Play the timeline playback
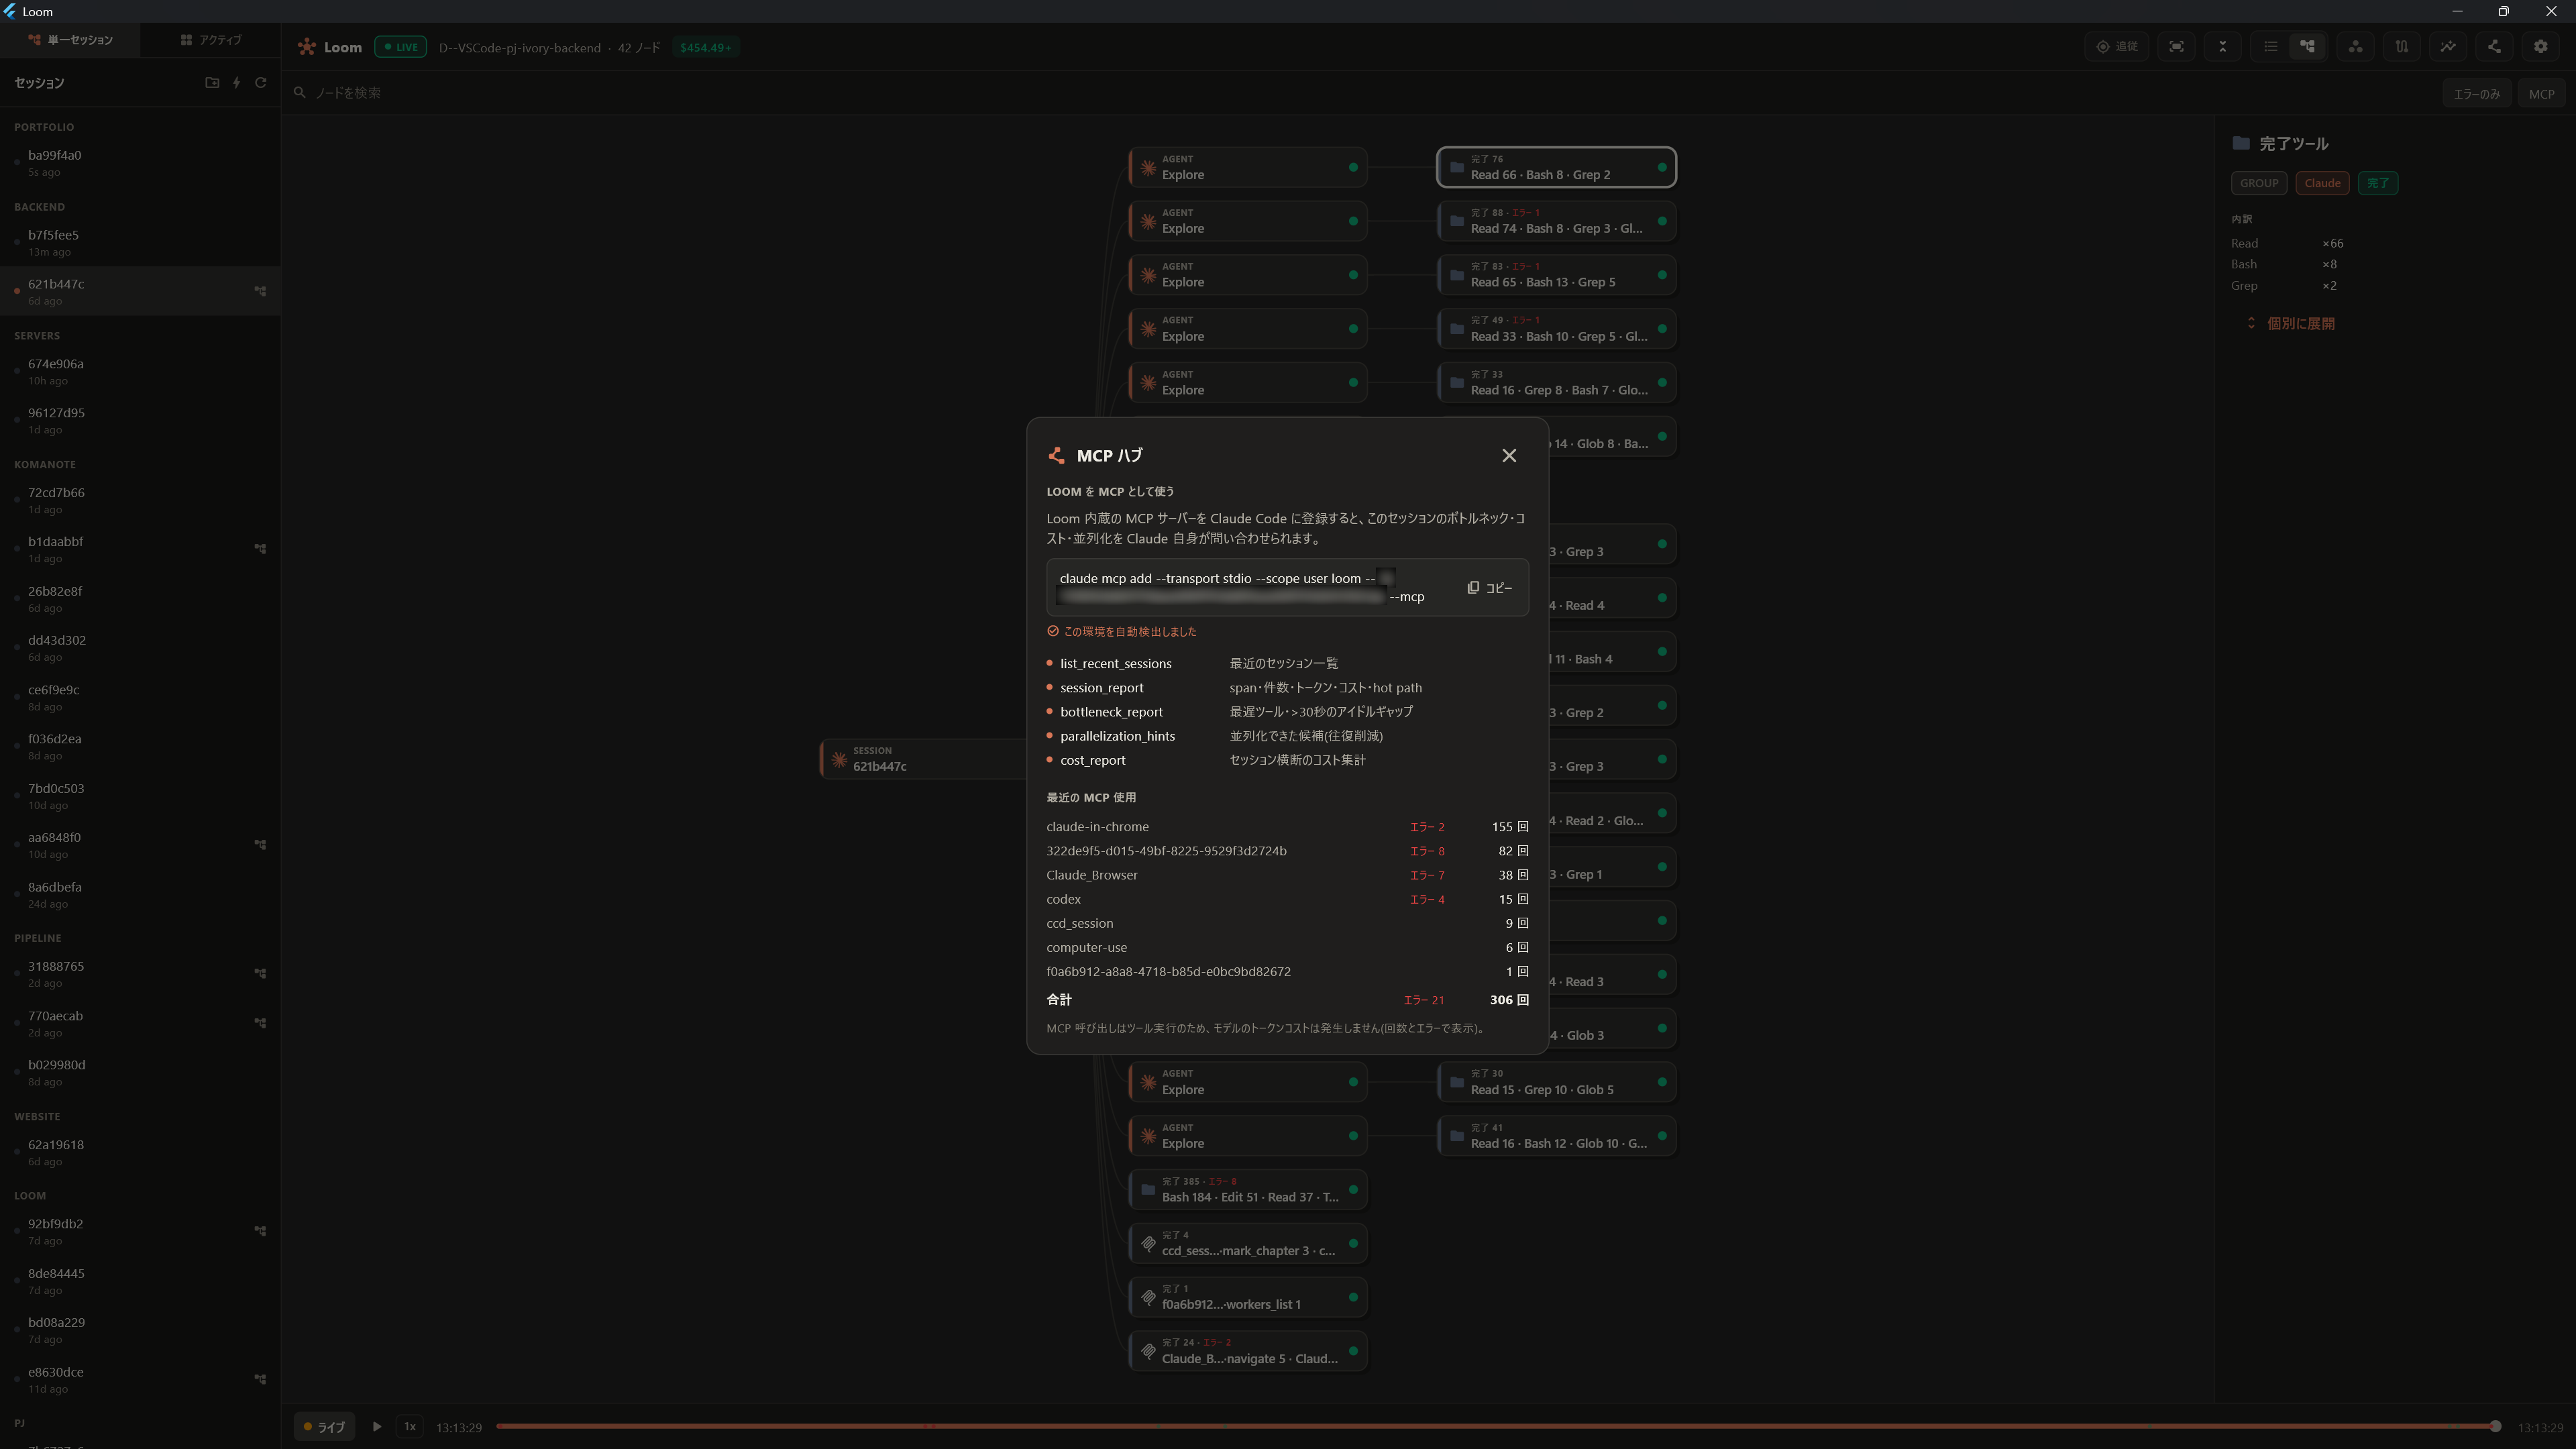Image resolution: width=2576 pixels, height=1449 pixels. coord(377,1427)
